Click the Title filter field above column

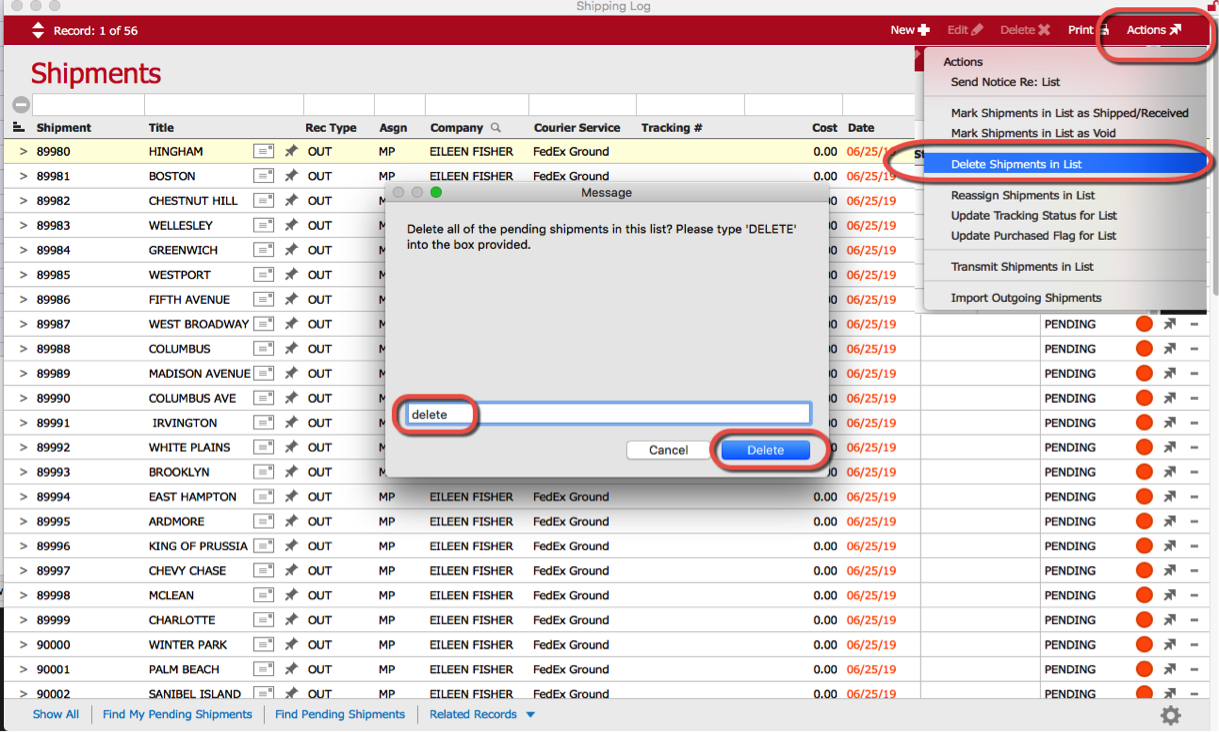[x=224, y=104]
